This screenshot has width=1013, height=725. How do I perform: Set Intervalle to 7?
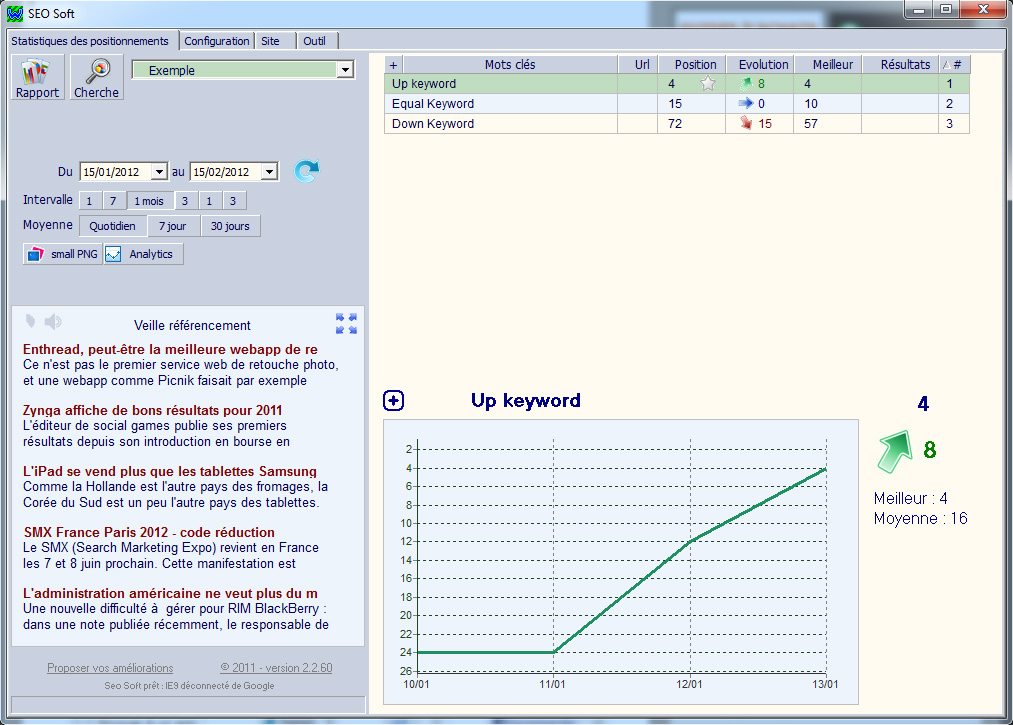[113, 201]
